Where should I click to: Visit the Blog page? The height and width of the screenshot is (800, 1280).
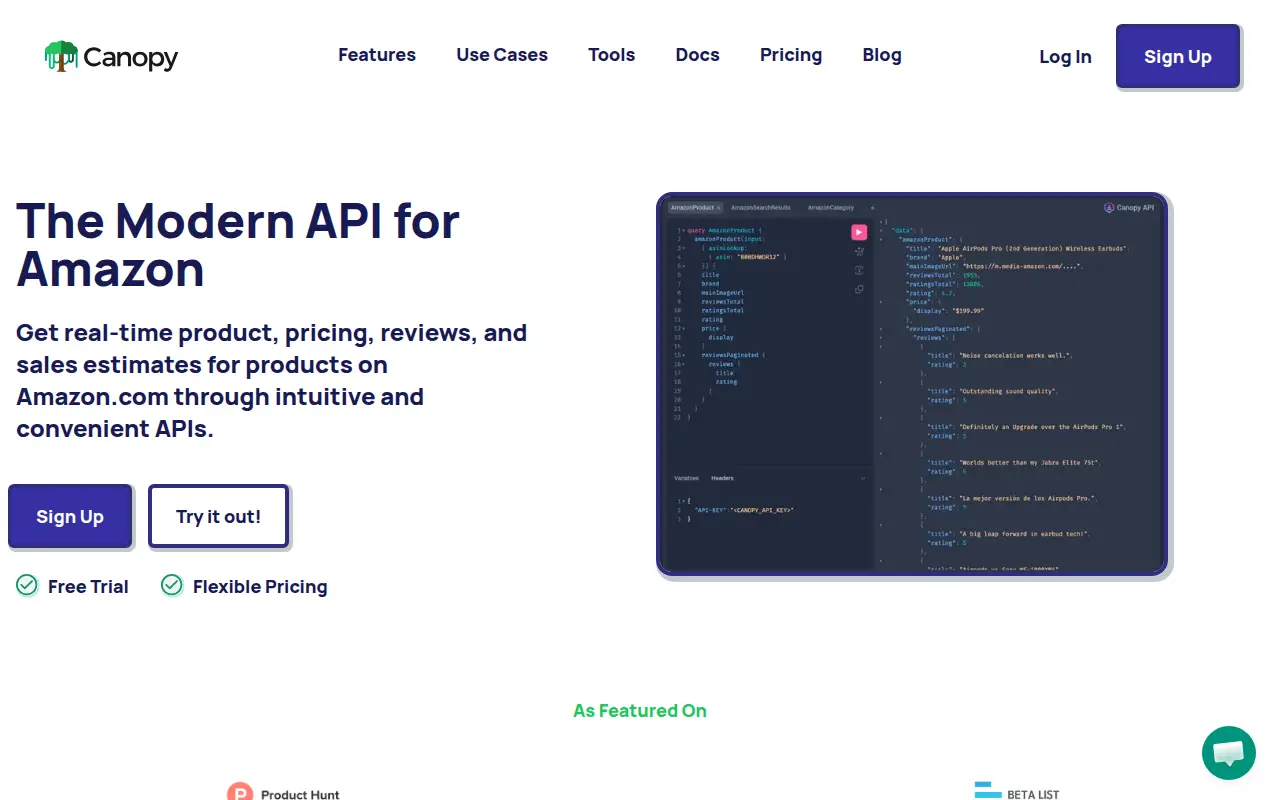tap(882, 55)
